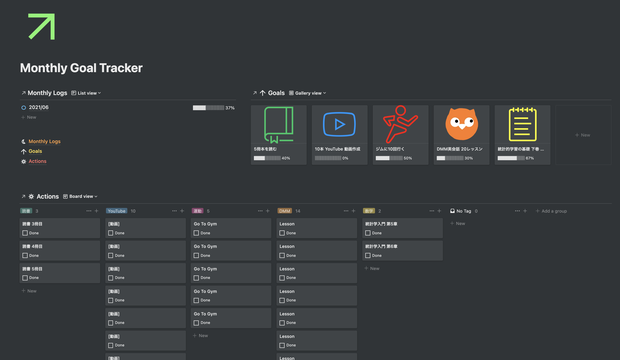The height and width of the screenshot is (360, 620).
Task: Click New card in Goals gallery
Action: pyautogui.click(x=583, y=135)
